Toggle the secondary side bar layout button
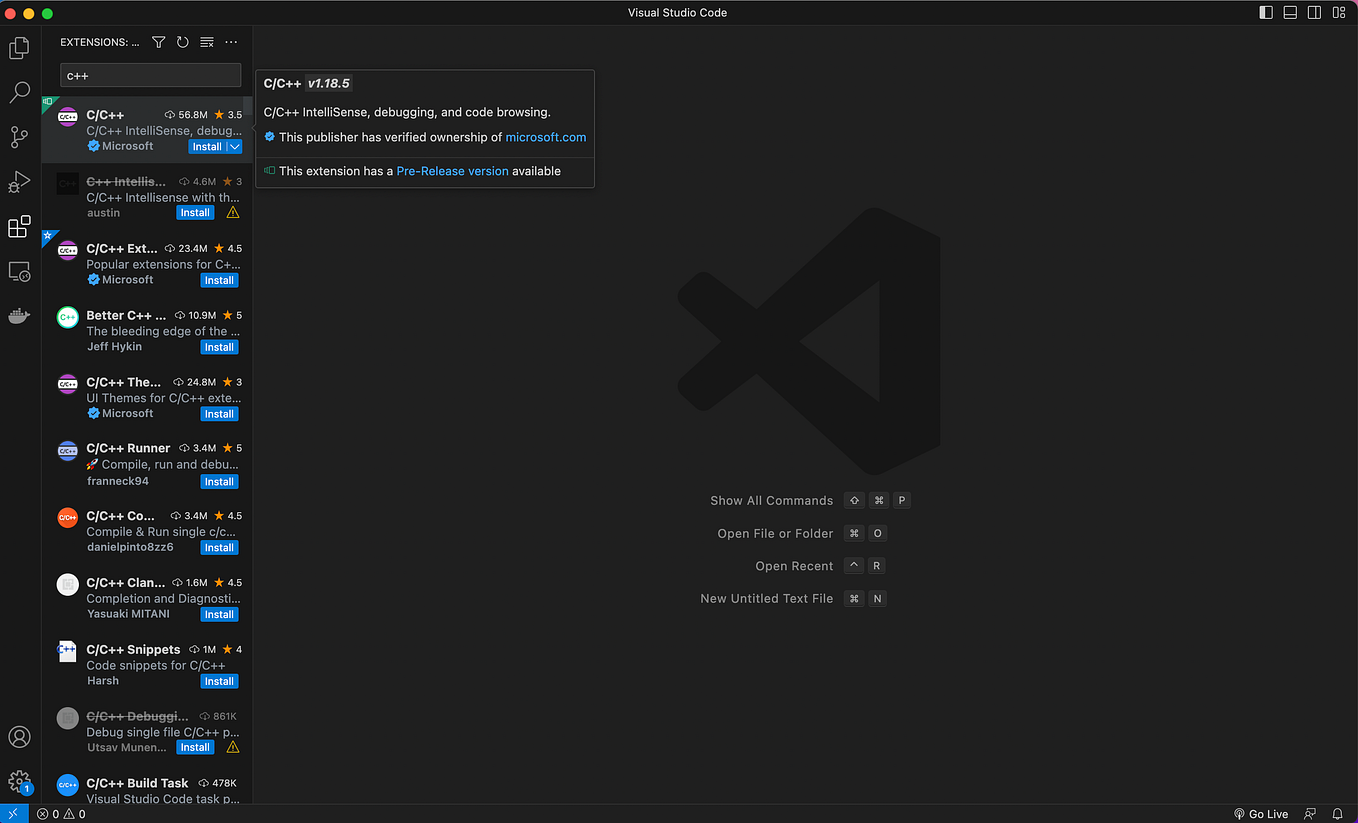The width and height of the screenshot is (1358, 823). click(x=1314, y=13)
